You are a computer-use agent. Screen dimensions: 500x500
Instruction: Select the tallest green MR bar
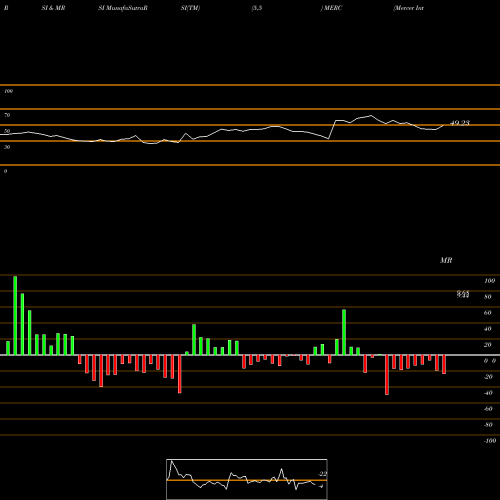(x=15, y=315)
